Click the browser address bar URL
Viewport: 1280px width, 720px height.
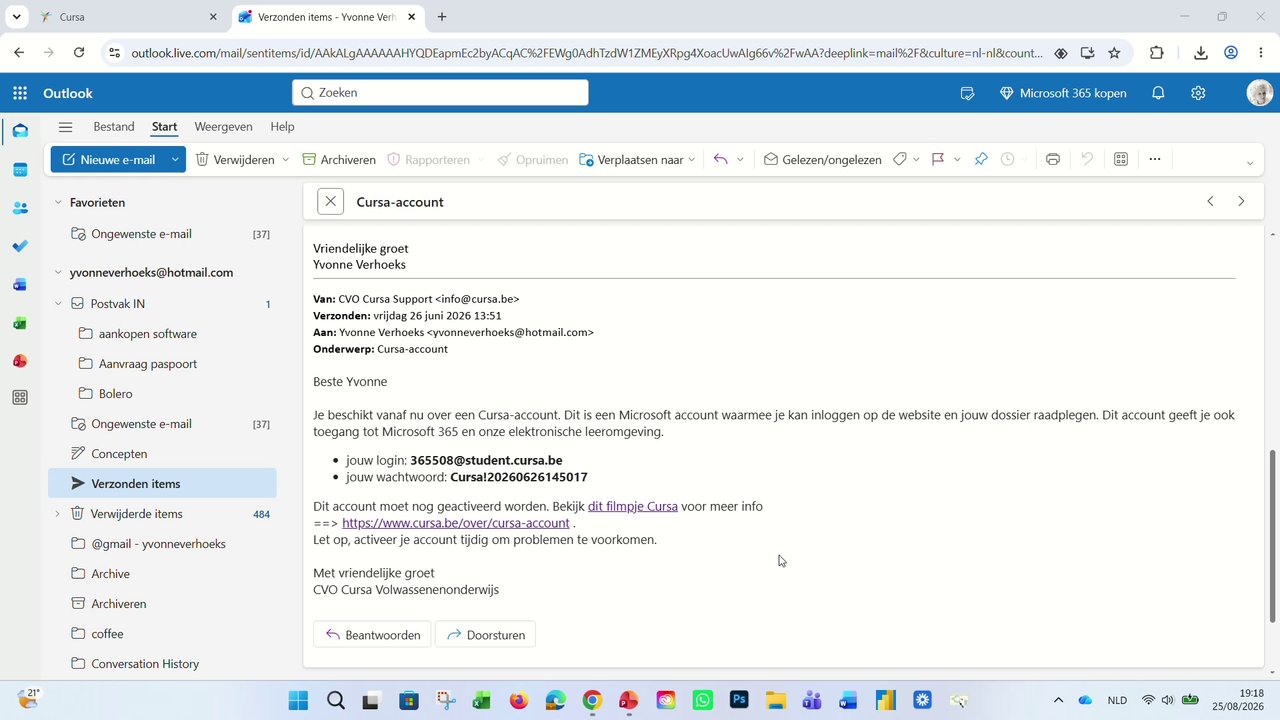pos(587,53)
